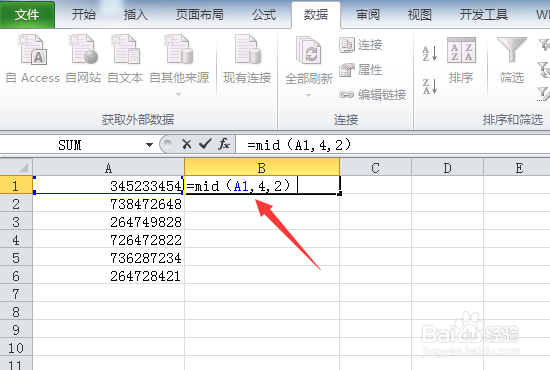The image size is (550, 370).
Task: Import data 自网站
Action: (x=83, y=59)
